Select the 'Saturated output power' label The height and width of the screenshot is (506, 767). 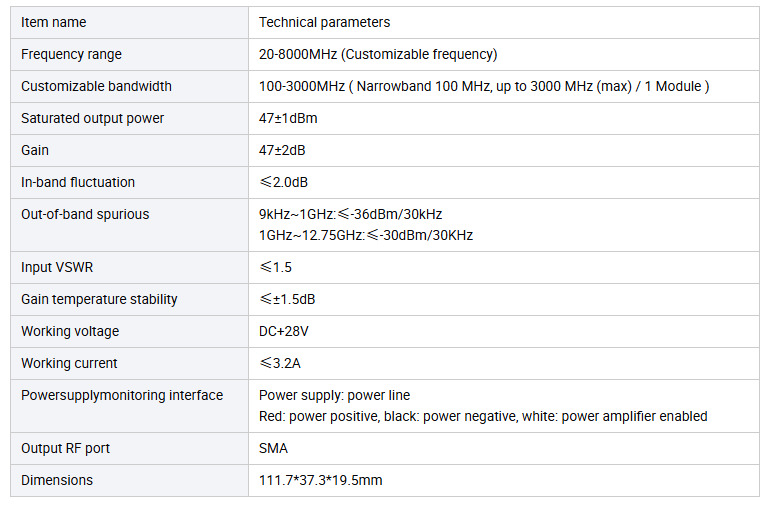pyautogui.click(x=92, y=118)
